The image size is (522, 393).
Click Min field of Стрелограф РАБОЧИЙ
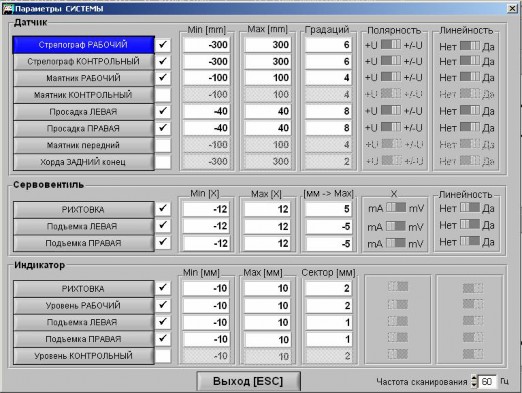point(206,45)
